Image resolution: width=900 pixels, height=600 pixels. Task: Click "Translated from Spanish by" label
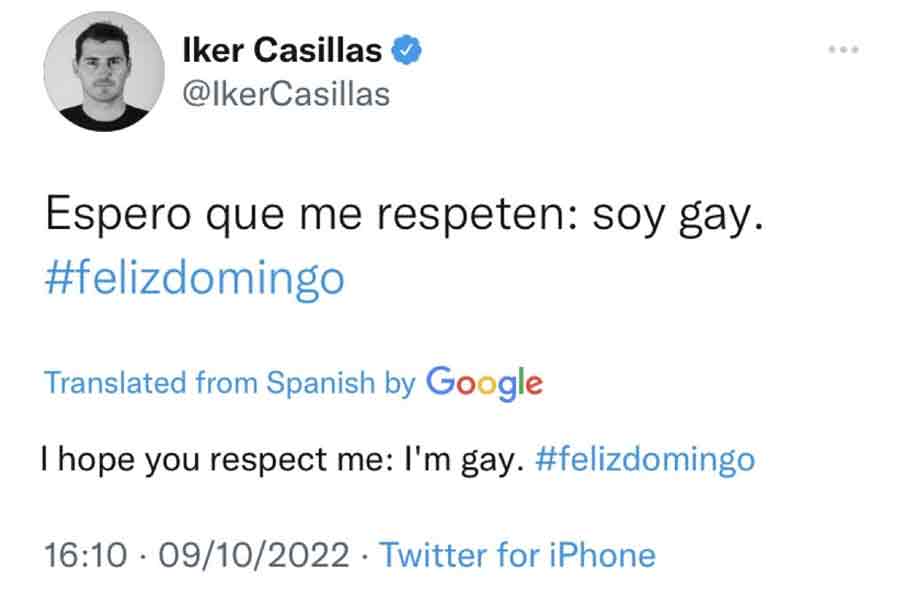(x=230, y=383)
